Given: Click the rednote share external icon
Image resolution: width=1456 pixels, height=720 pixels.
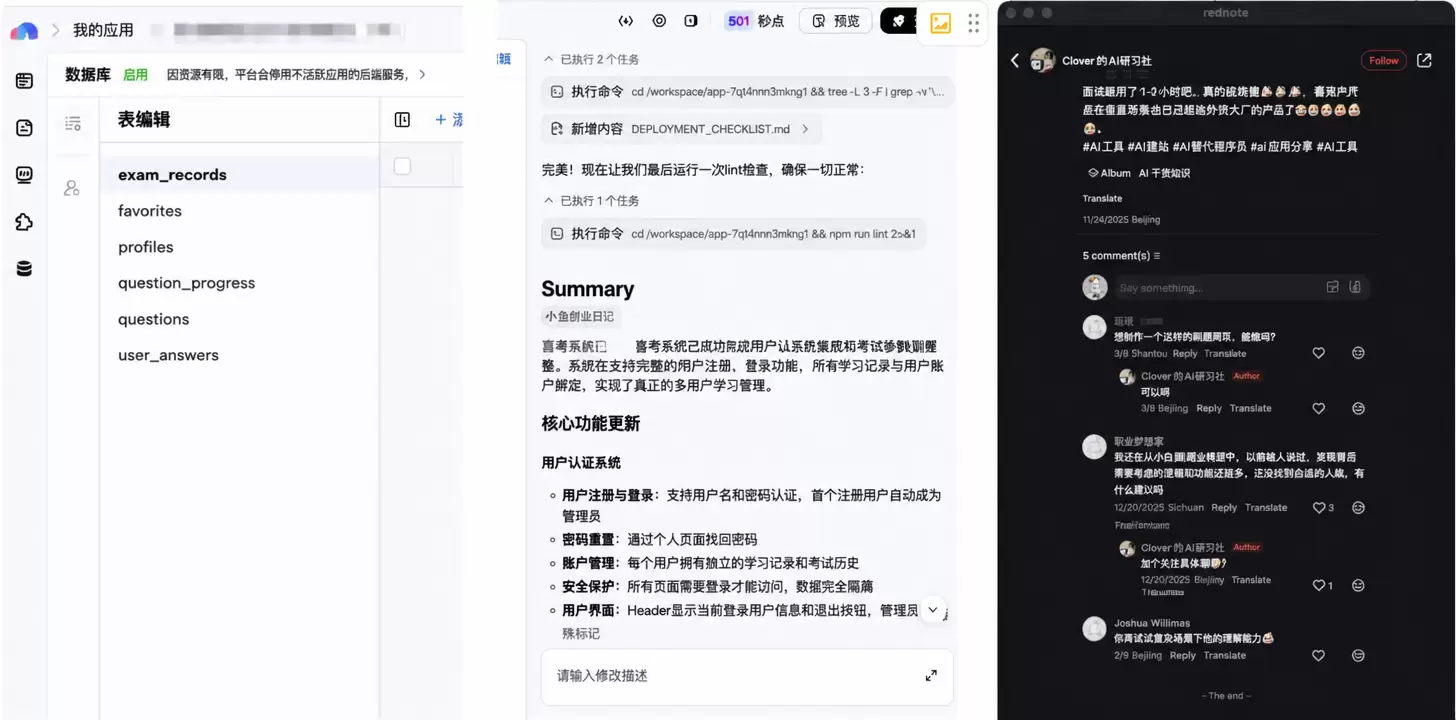Looking at the screenshot, I should 1425,61.
